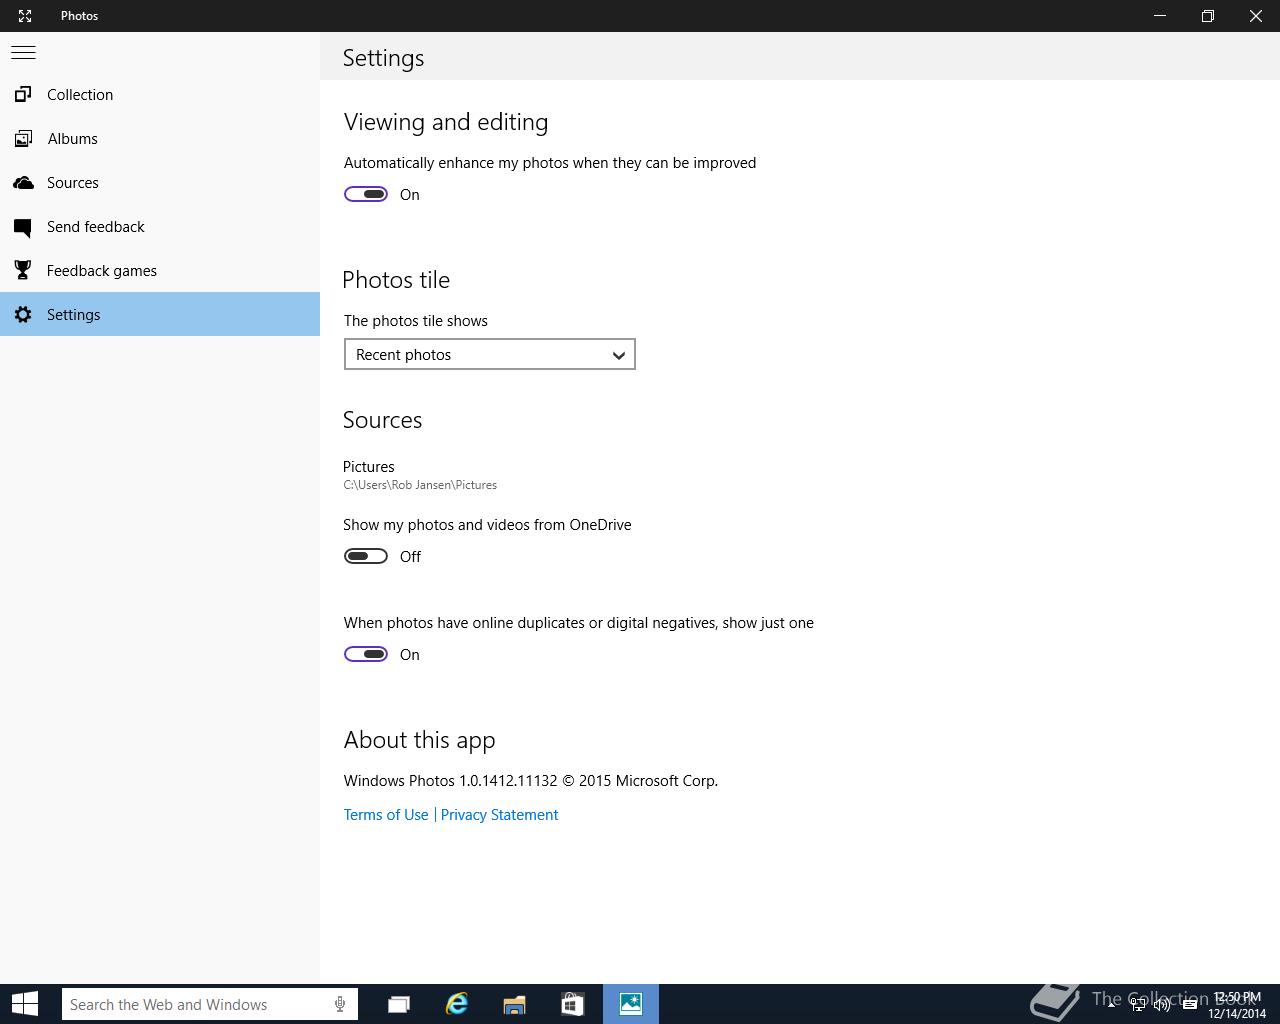
Task: Minimize the Photos window
Action: click(1160, 16)
